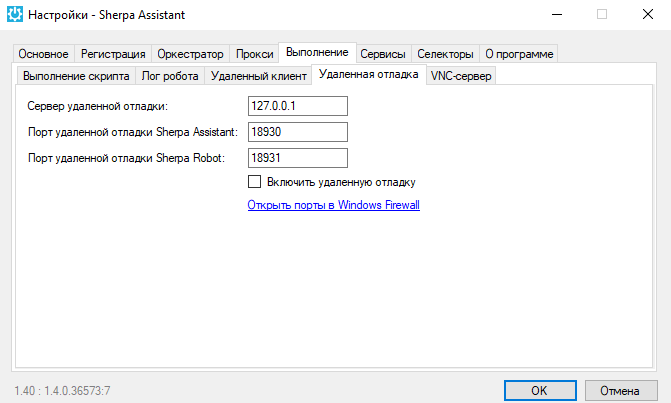671x403 pixels.
Task: Click the version text 1.40 : 1.4.0.36573:7
Action: pyautogui.click(x=62, y=391)
